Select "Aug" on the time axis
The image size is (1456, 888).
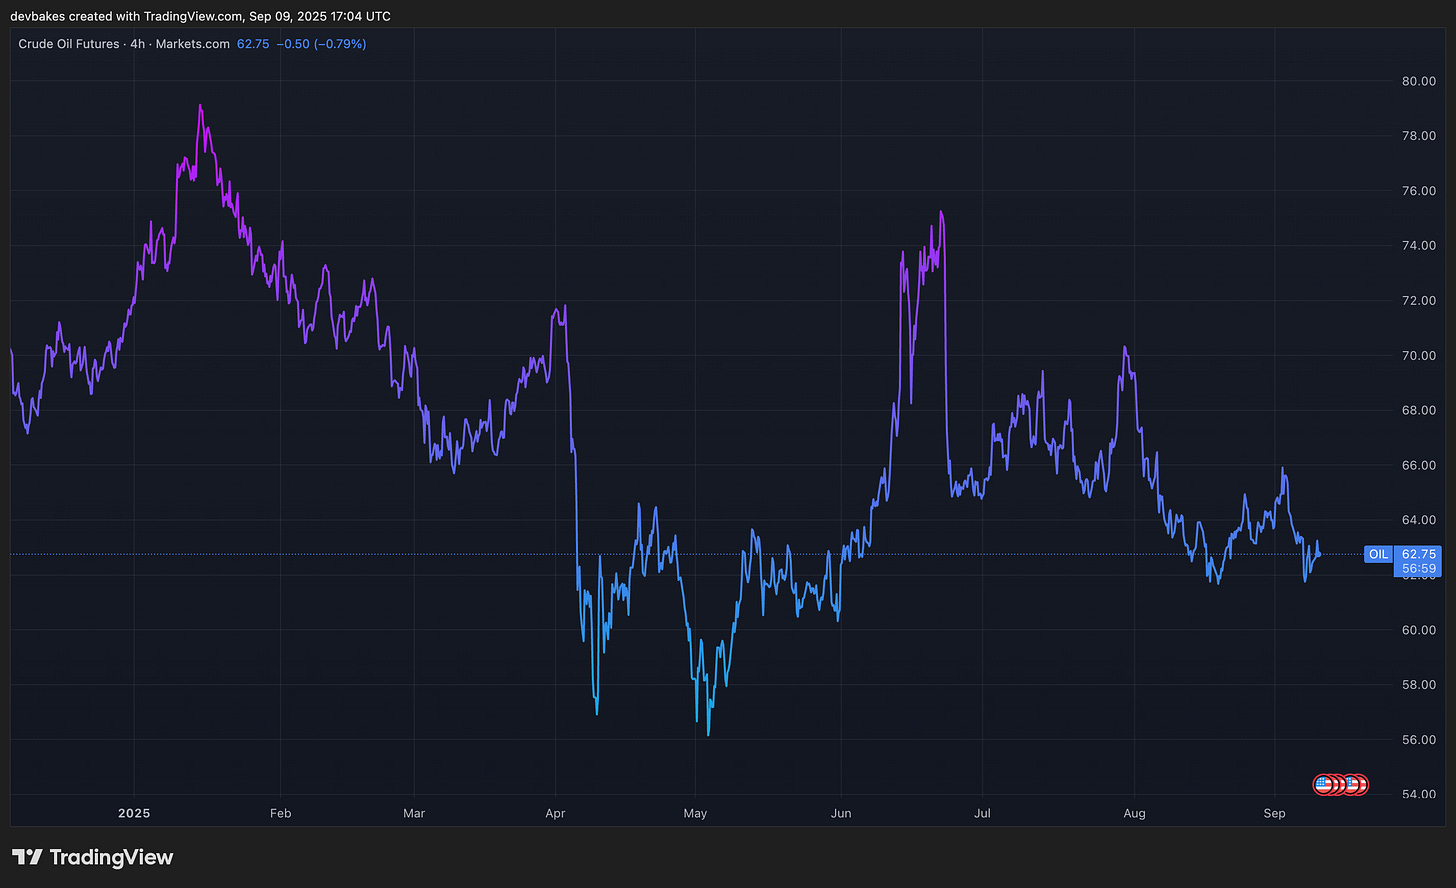pyautogui.click(x=1134, y=814)
